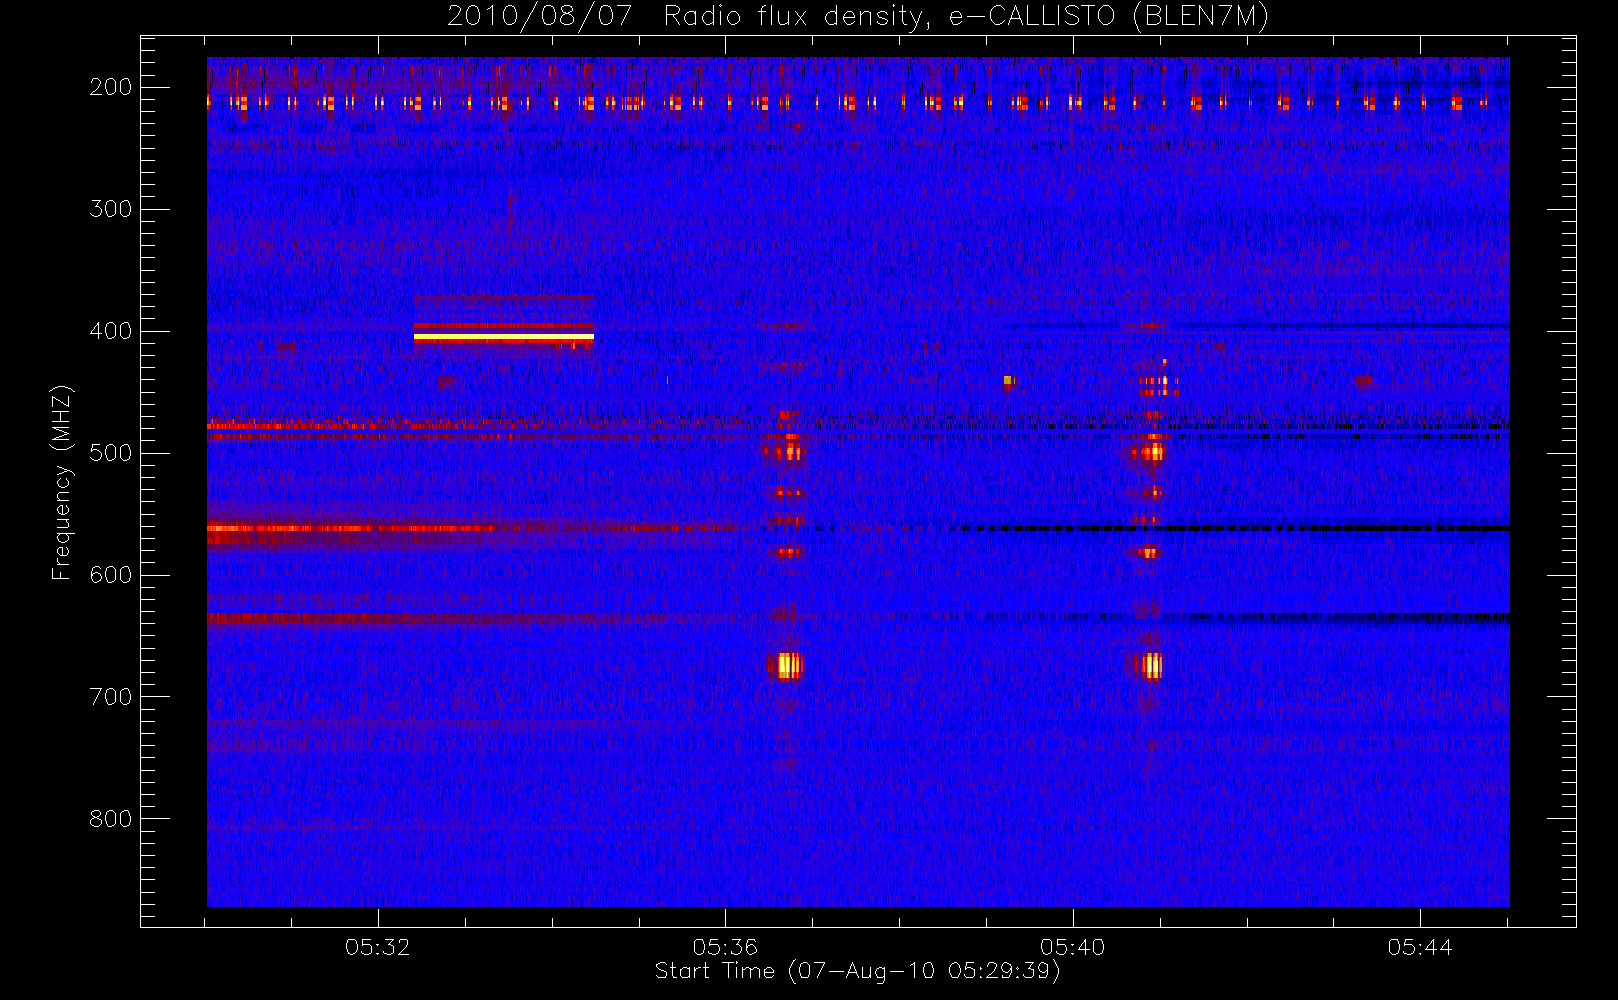Select the 300 frequency tick label
This screenshot has width=1618, height=1000.
[x=111, y=209]
